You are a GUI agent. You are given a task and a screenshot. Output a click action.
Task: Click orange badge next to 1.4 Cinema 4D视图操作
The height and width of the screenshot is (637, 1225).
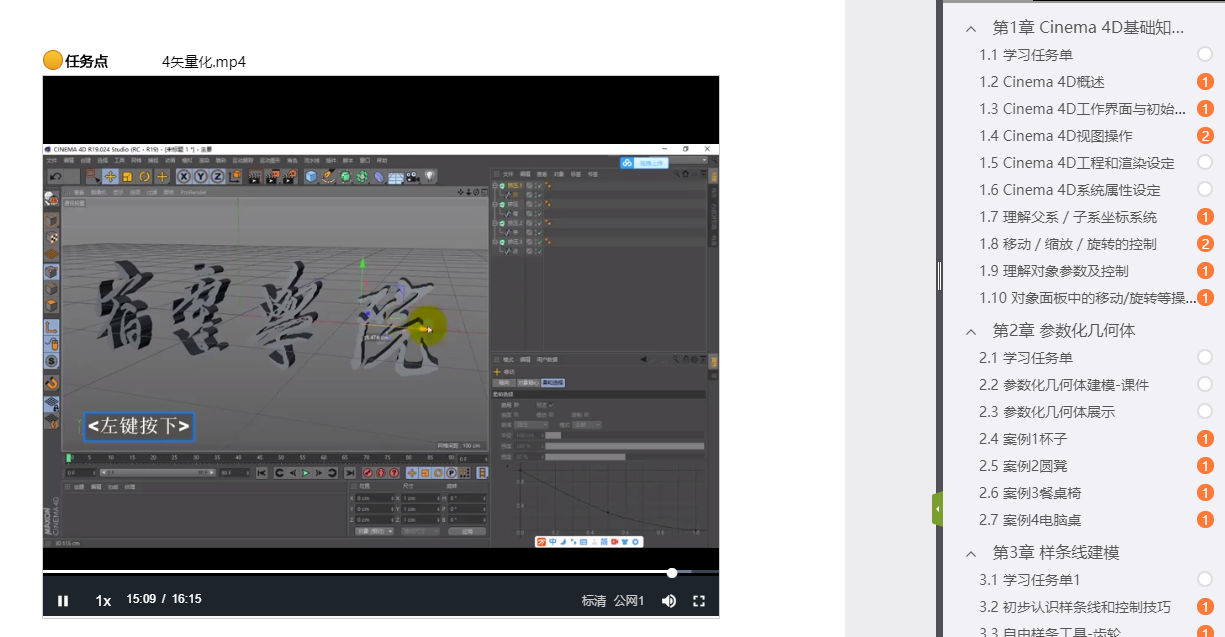click(1205, 136)
